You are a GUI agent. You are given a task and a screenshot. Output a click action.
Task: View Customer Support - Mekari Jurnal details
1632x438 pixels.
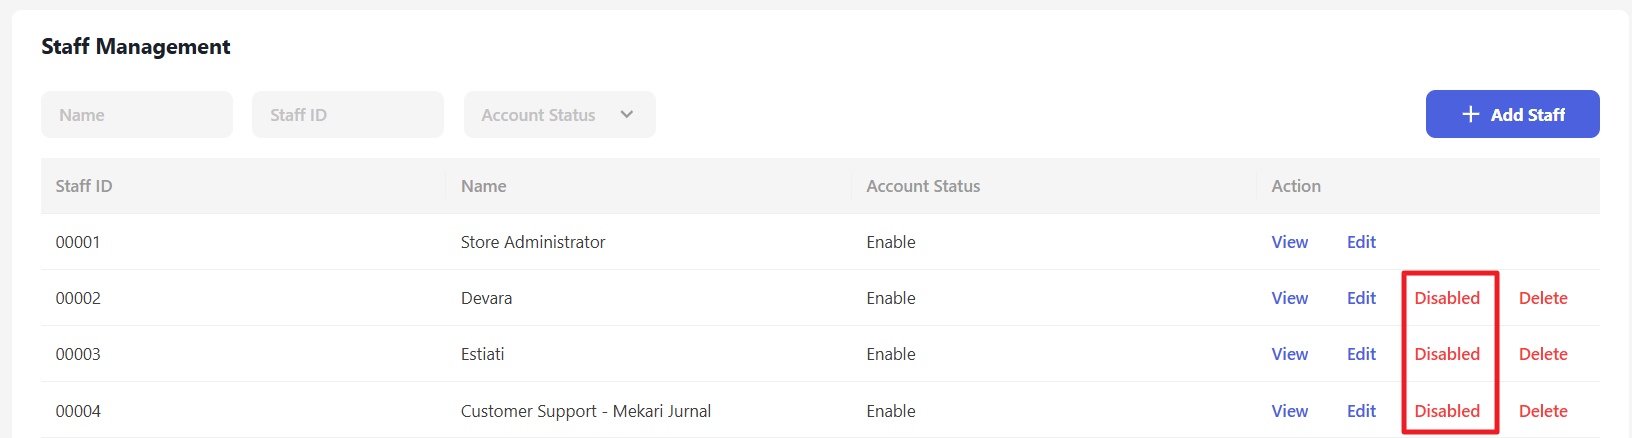(1289, 411)
